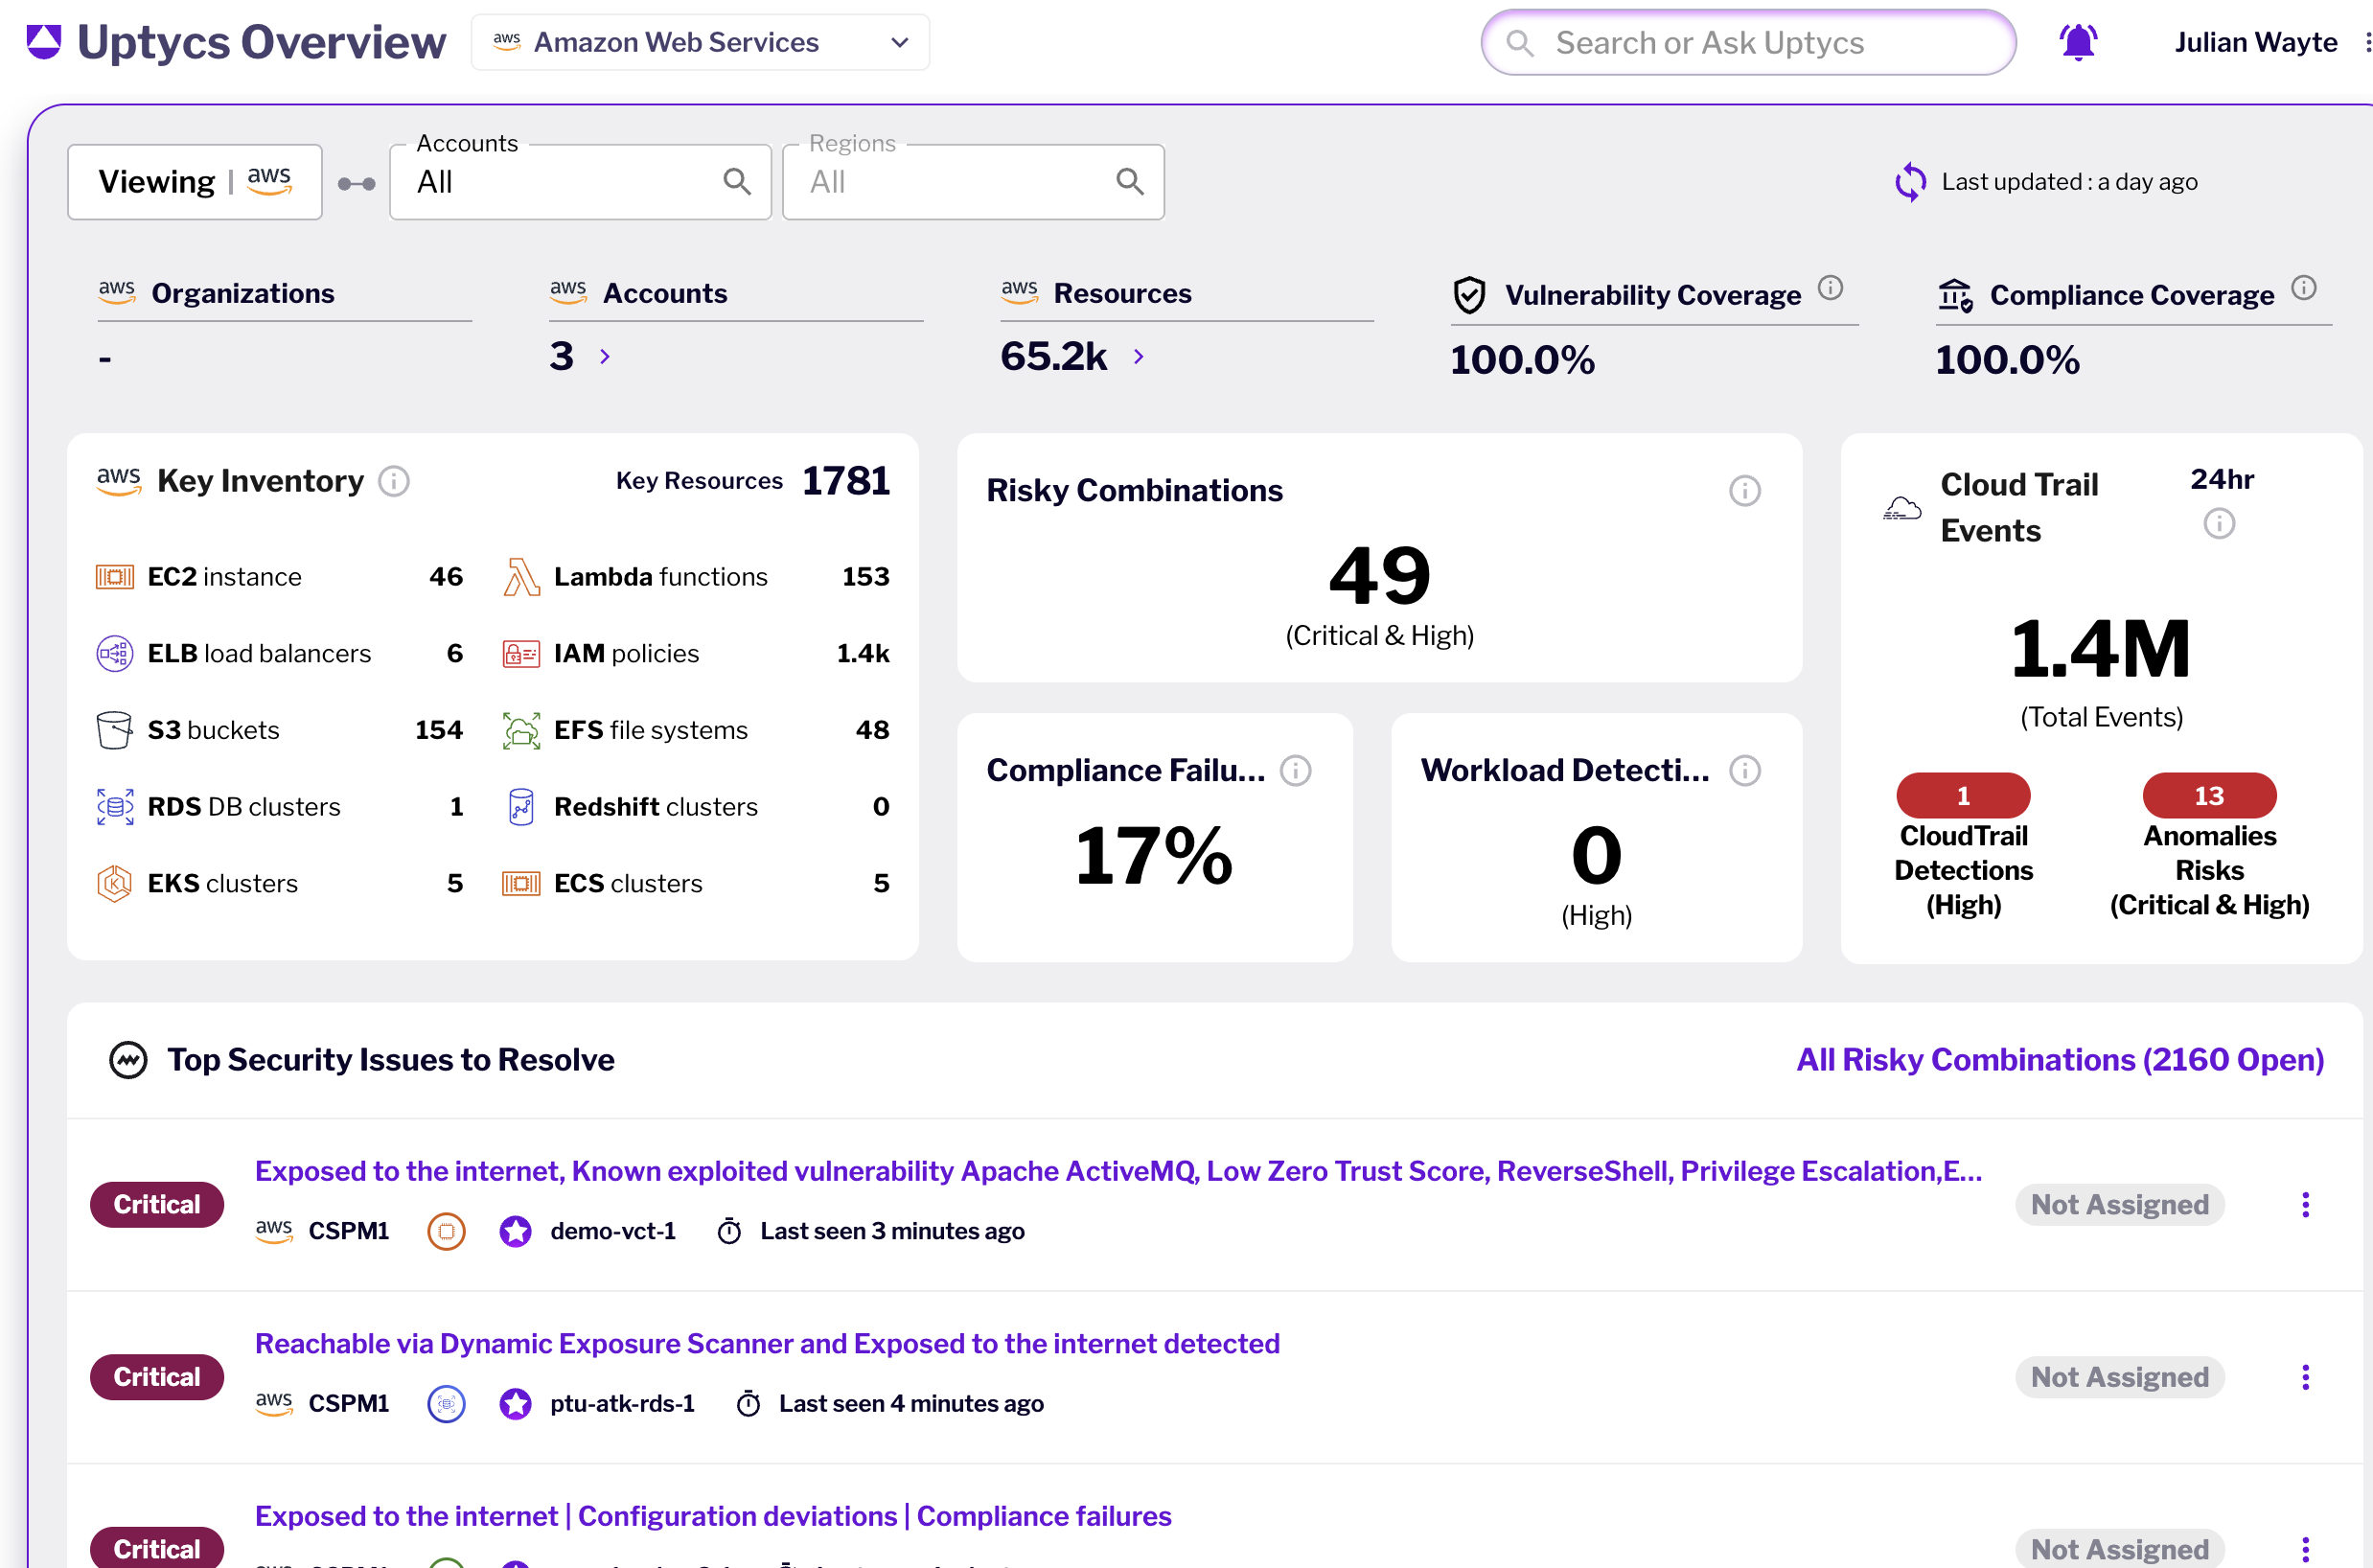Click Critical badge on ActiveMQ issue
The image size is (2373, 1568).
pyautogui.click(x=157, y=1205)
